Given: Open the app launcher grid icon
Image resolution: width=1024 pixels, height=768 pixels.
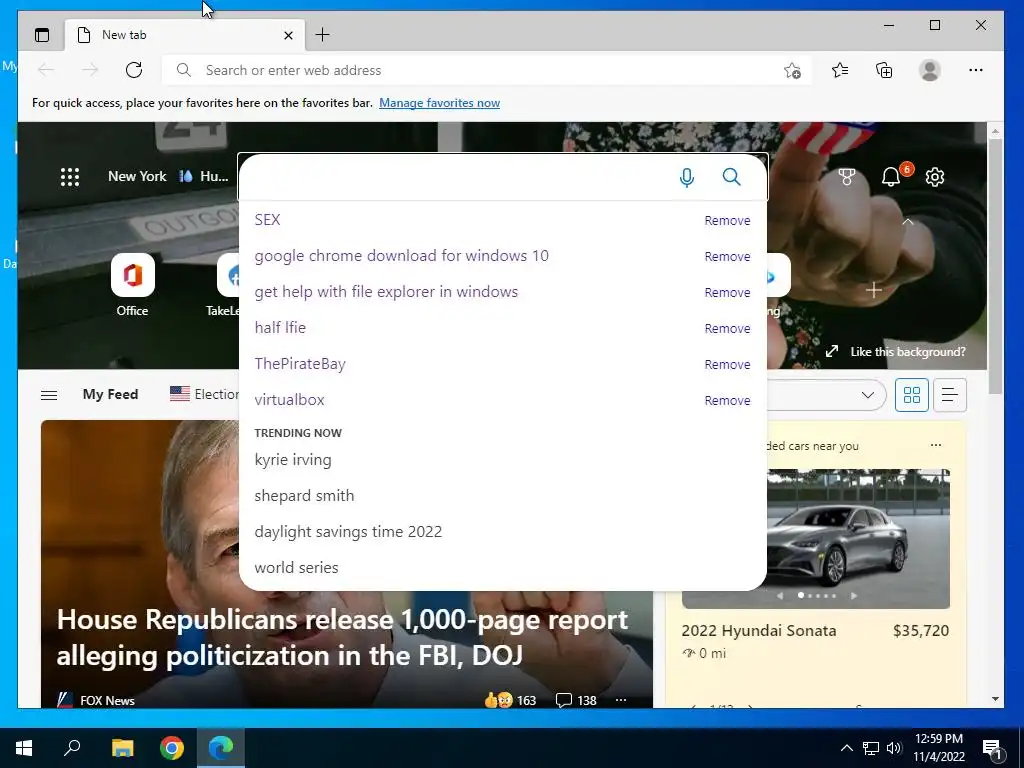Looking at the screenshot, I should pyautogui.click(x=70, y=177).
